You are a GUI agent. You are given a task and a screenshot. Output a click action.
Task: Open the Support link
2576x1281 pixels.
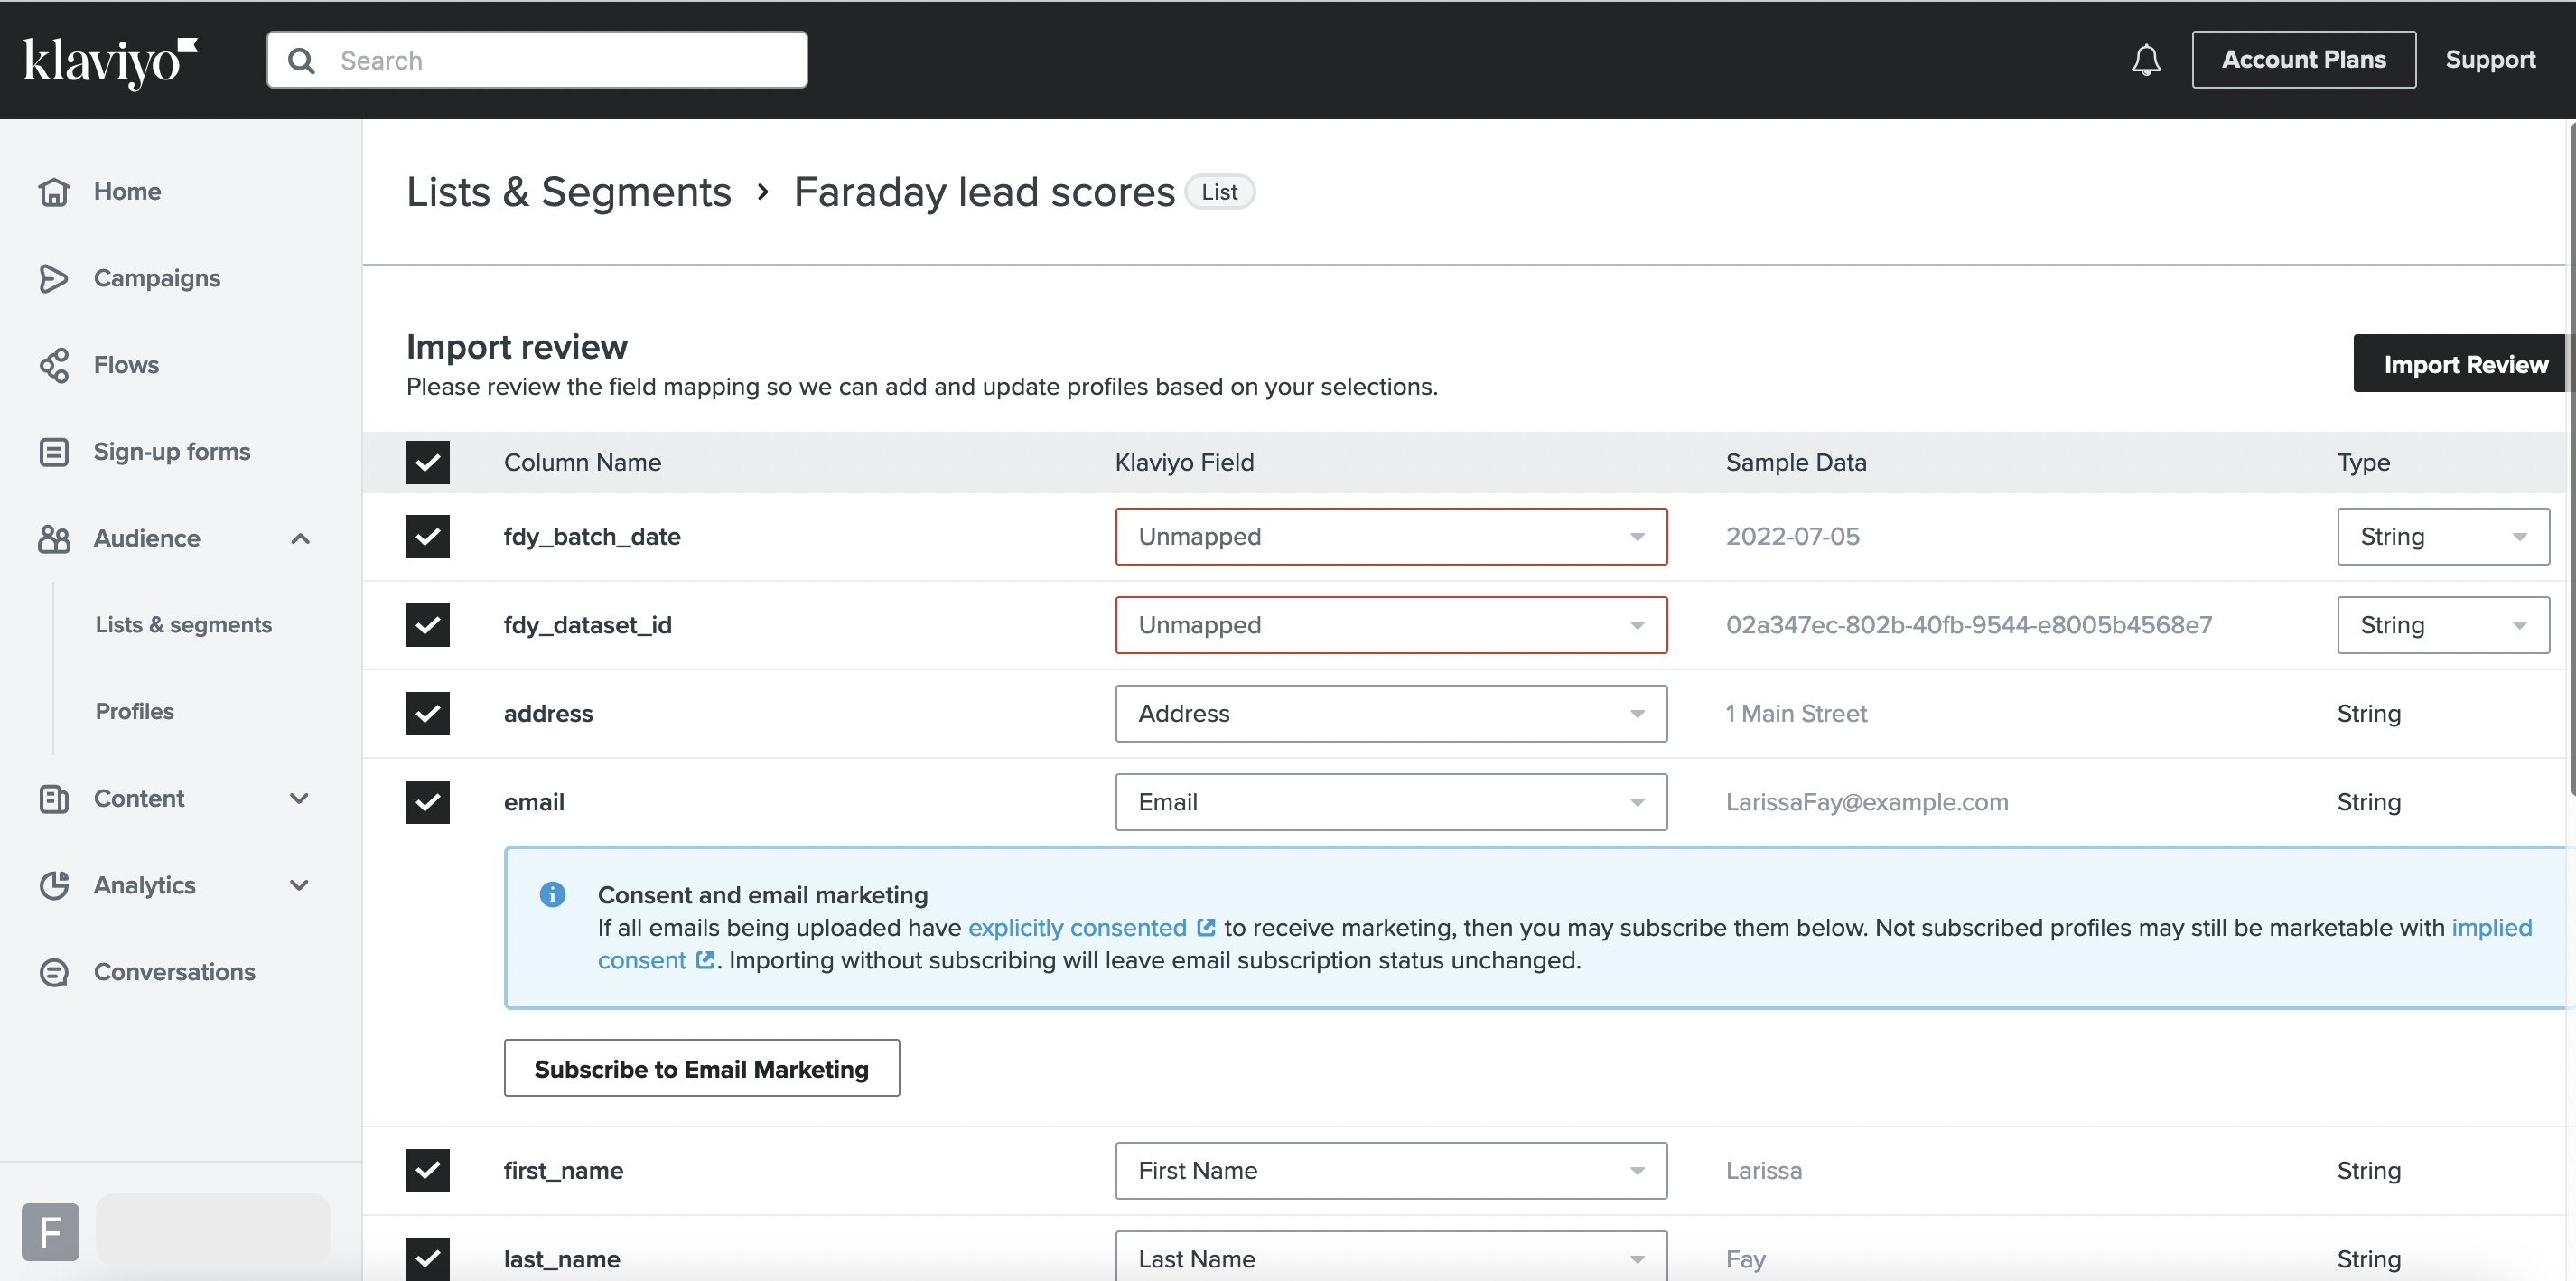click(2490, 60)
